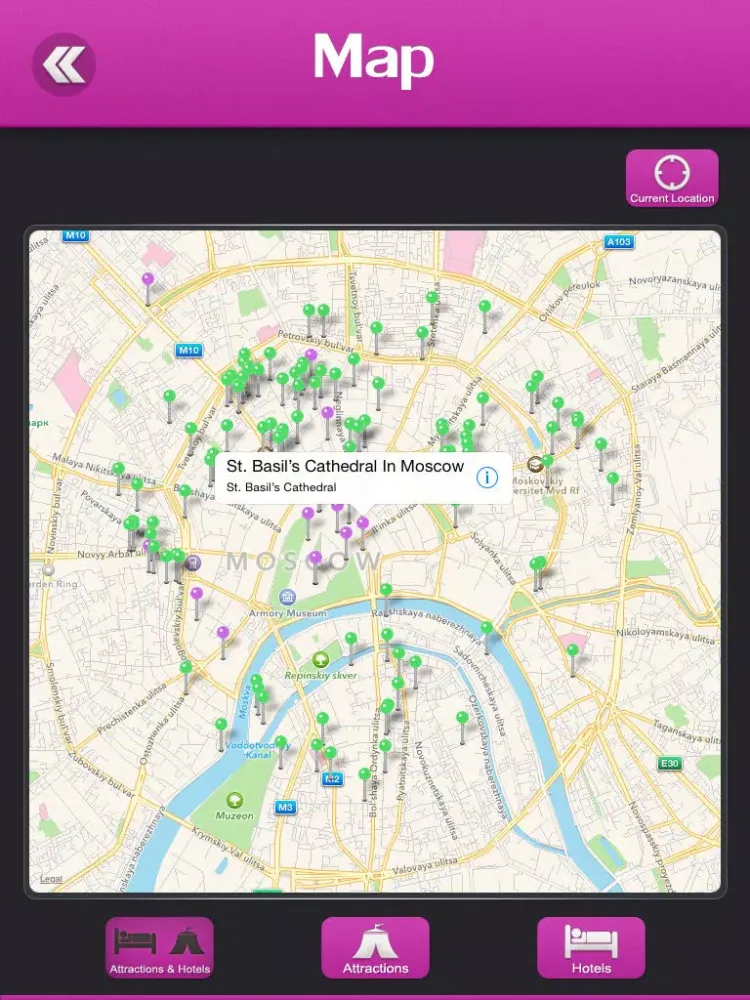Screen dimensions: 750x1000
Task: Open info for St. Basil's Cathedral callout
Action: [487, 477]
